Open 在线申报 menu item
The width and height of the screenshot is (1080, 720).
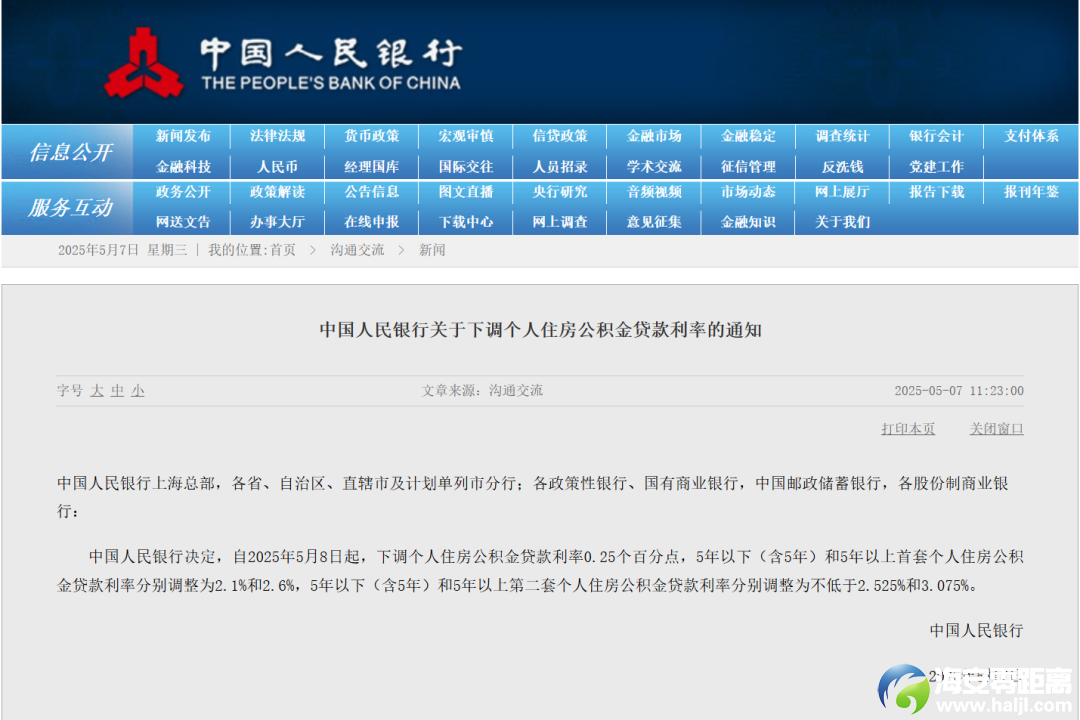(372, 222)
